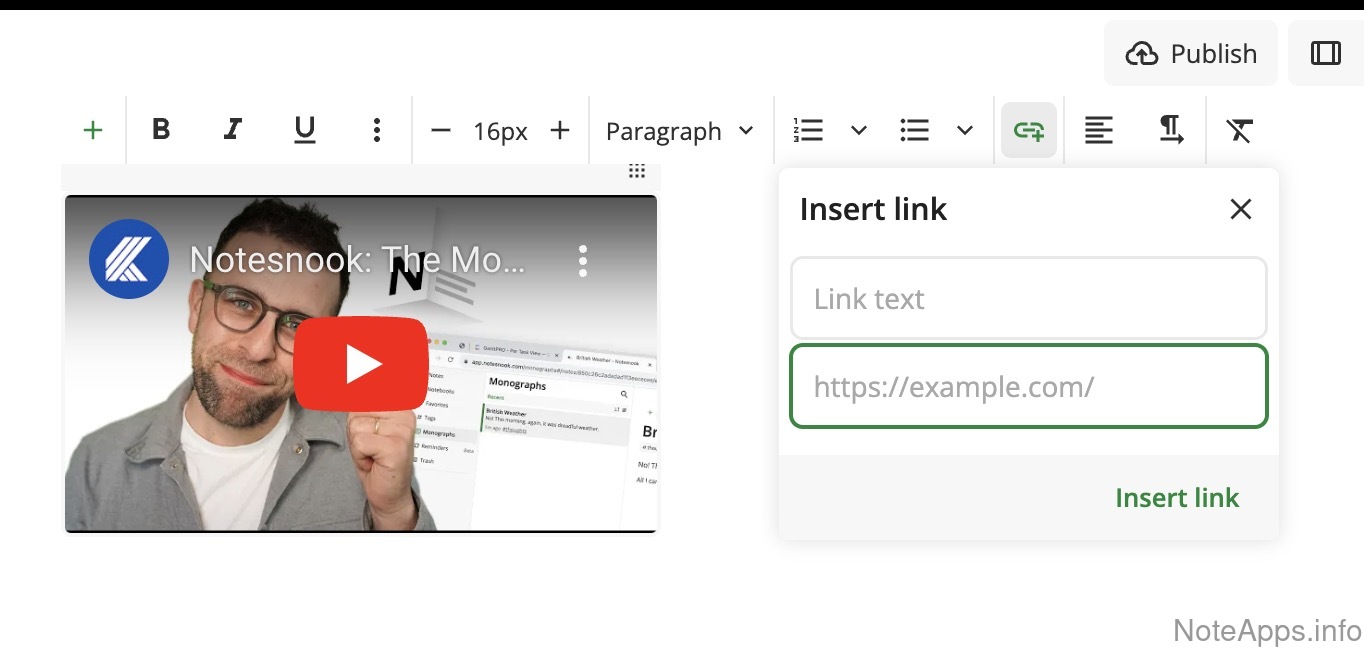
Task: Click the Publish button
Action: (x=1191, y=53)
